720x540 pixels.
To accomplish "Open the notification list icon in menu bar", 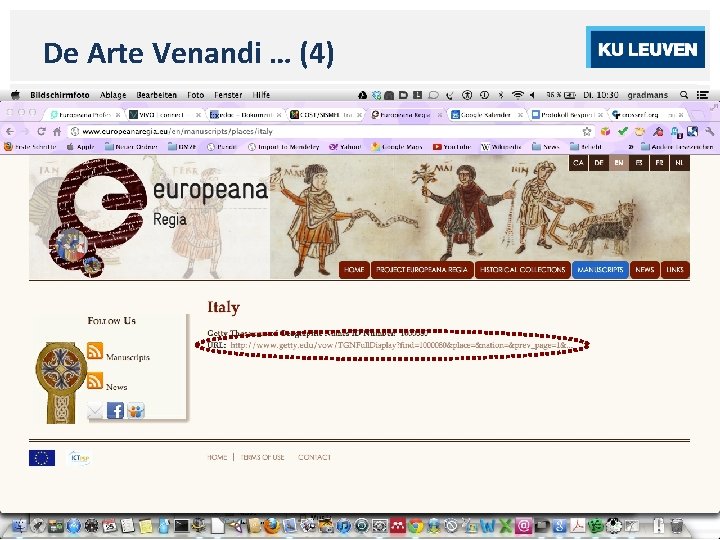I will pyautogui.click(x=702, y=95).
